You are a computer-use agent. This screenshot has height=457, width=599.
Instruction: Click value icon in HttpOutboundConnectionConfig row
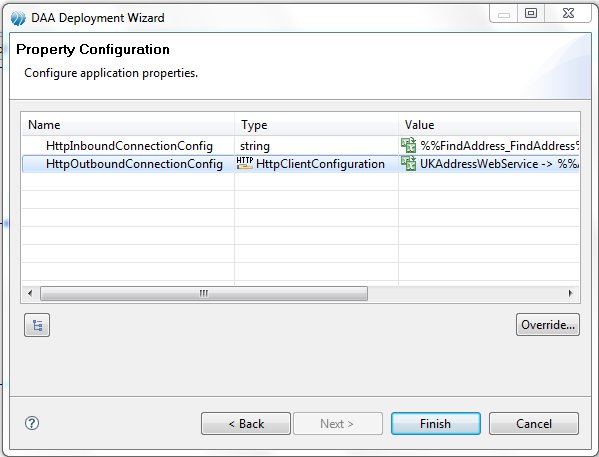click(x=408, y=164)
